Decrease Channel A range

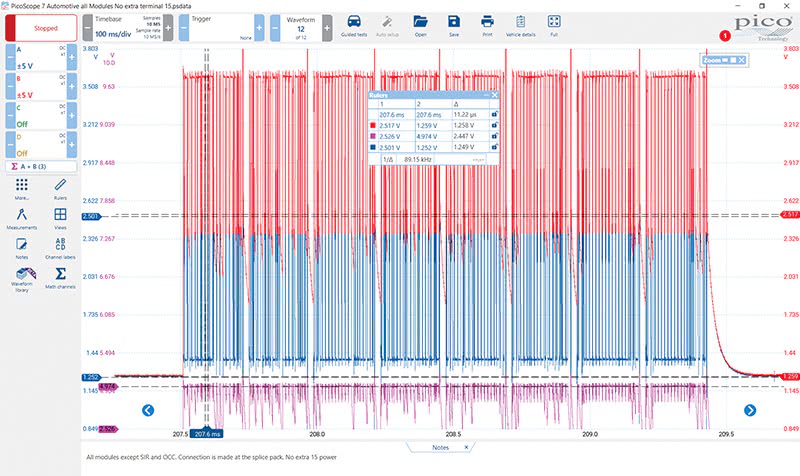click(x=10, y=57)
